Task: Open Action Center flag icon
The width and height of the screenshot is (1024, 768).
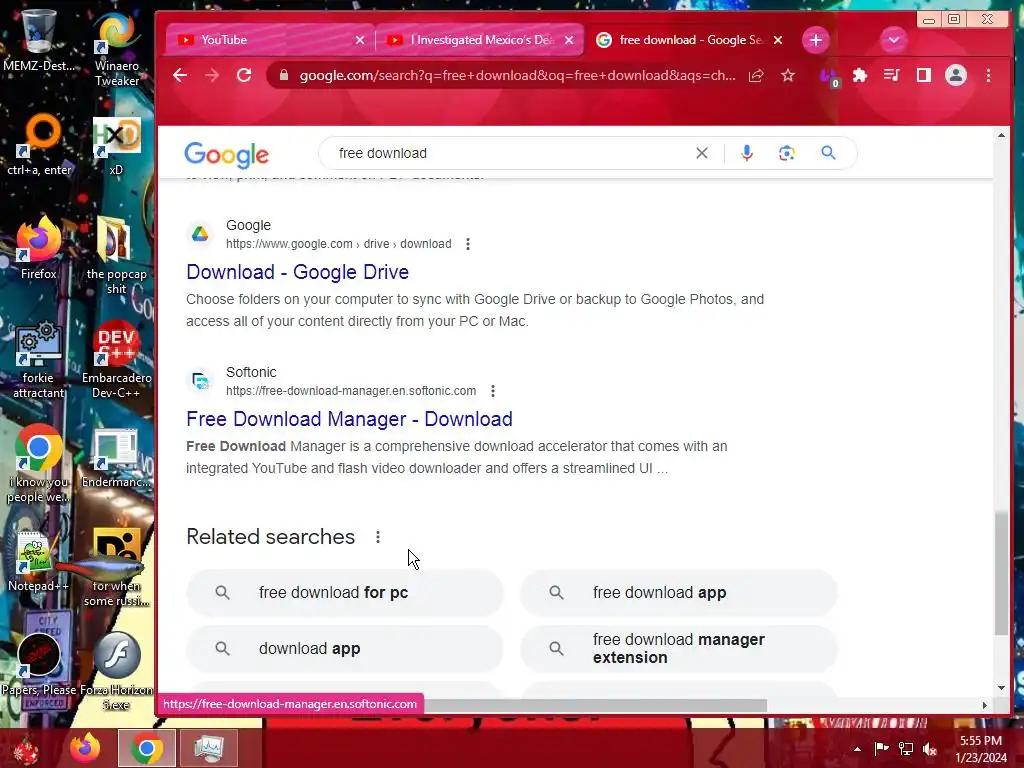Action: coord(881,749)
